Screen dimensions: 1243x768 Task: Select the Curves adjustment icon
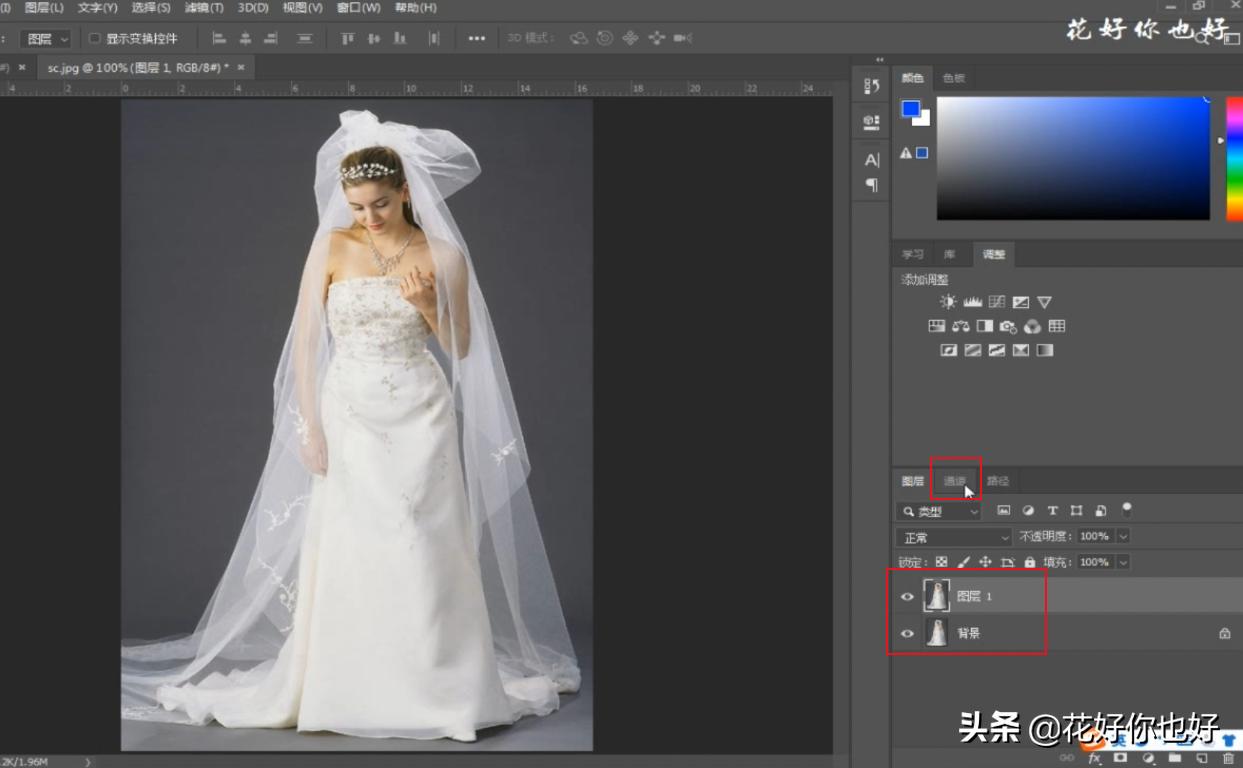997,301
